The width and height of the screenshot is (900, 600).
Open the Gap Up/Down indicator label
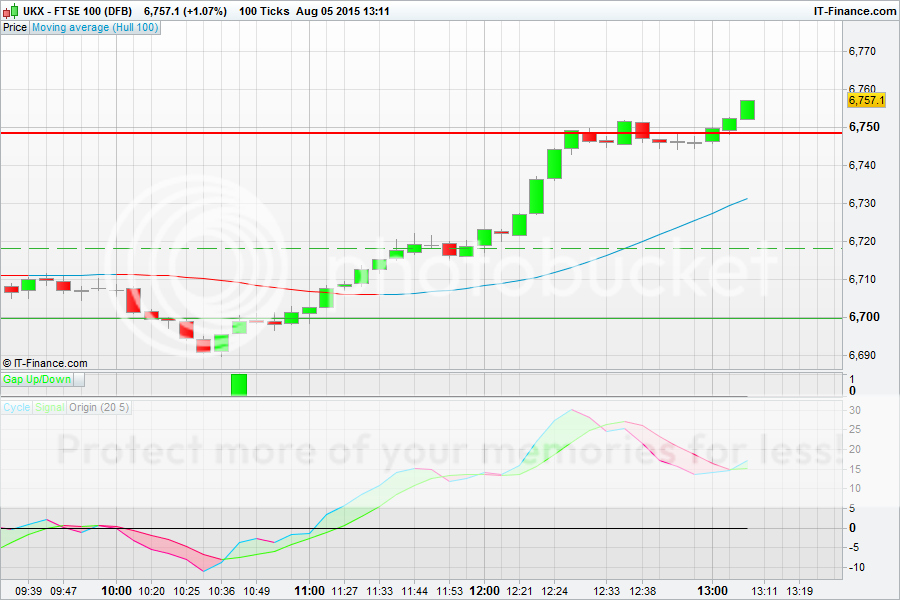pos(37,380)
